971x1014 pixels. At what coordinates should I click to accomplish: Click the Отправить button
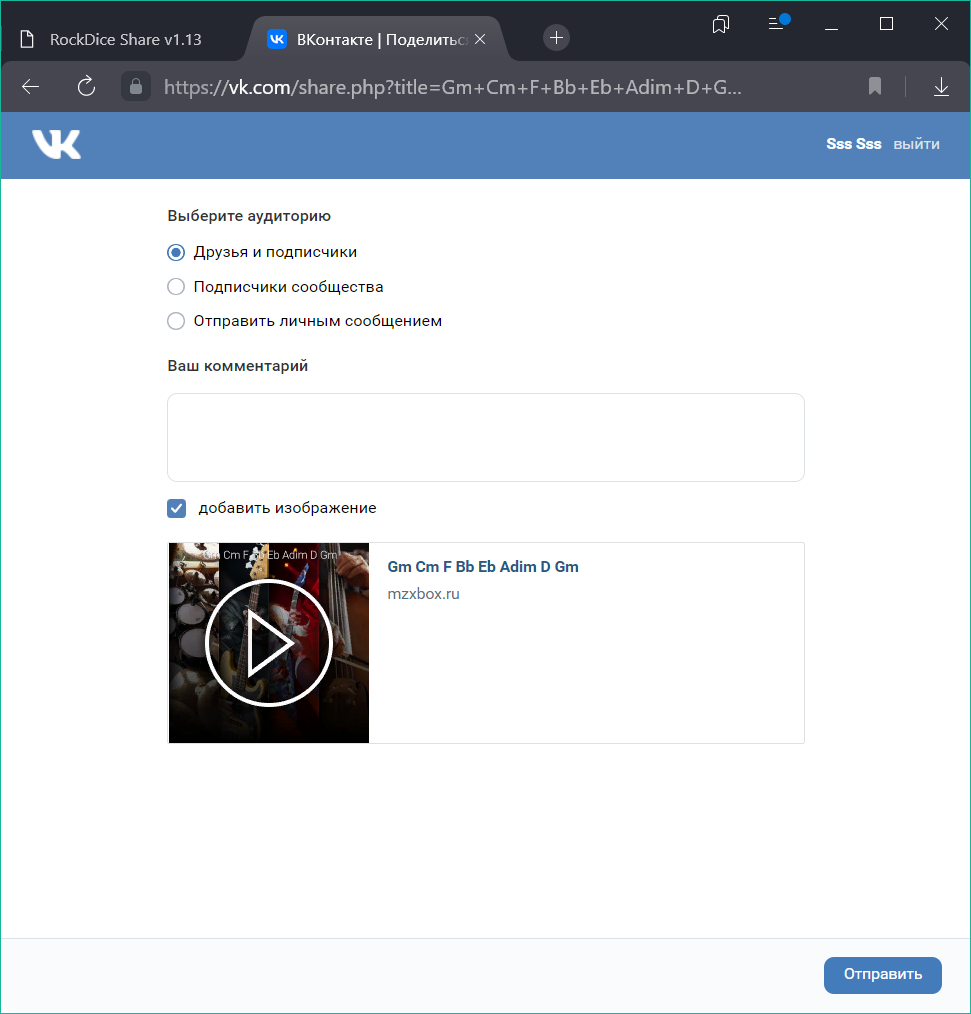[x=882, y=975]
